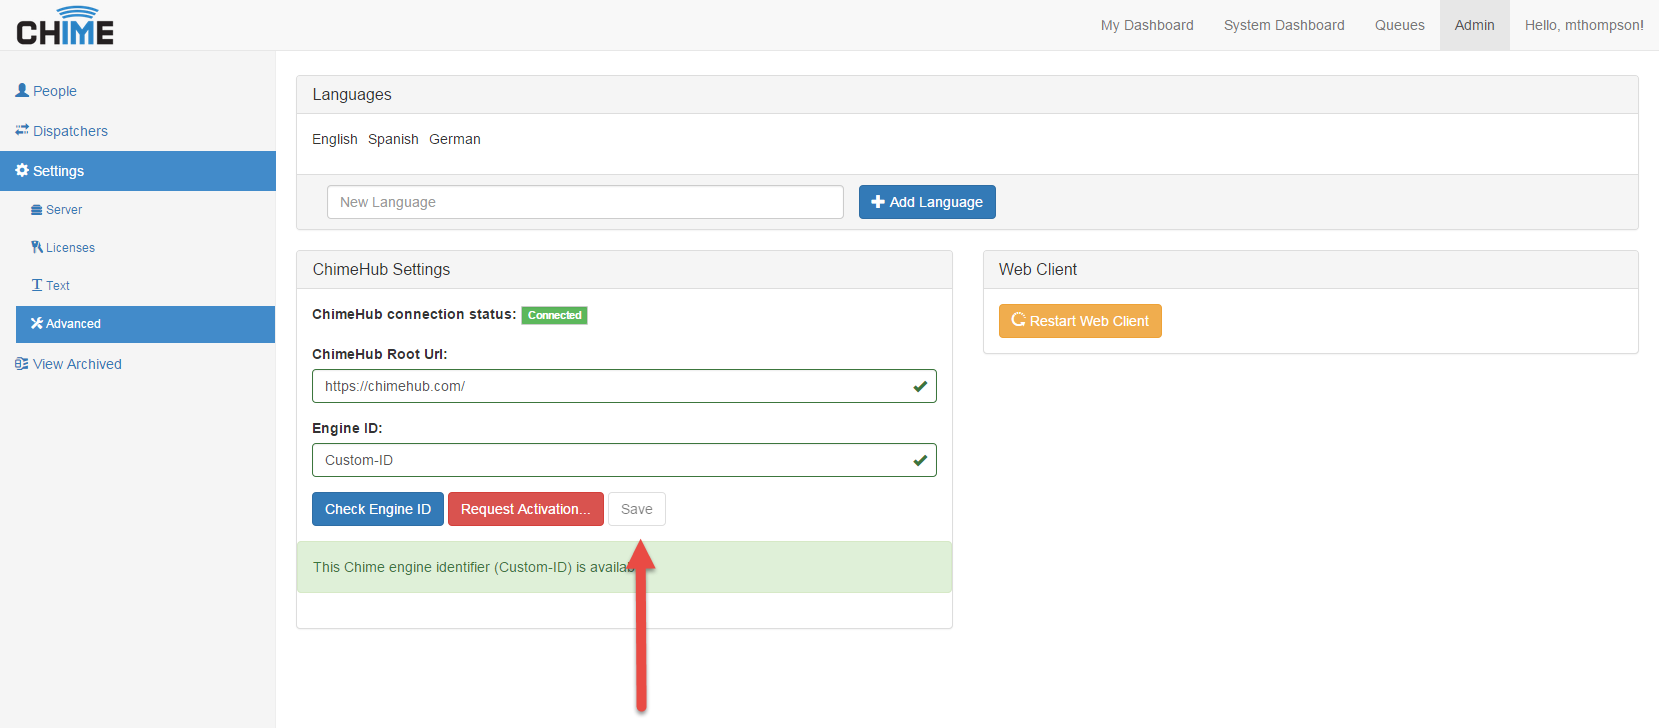Open the People section

138,91
